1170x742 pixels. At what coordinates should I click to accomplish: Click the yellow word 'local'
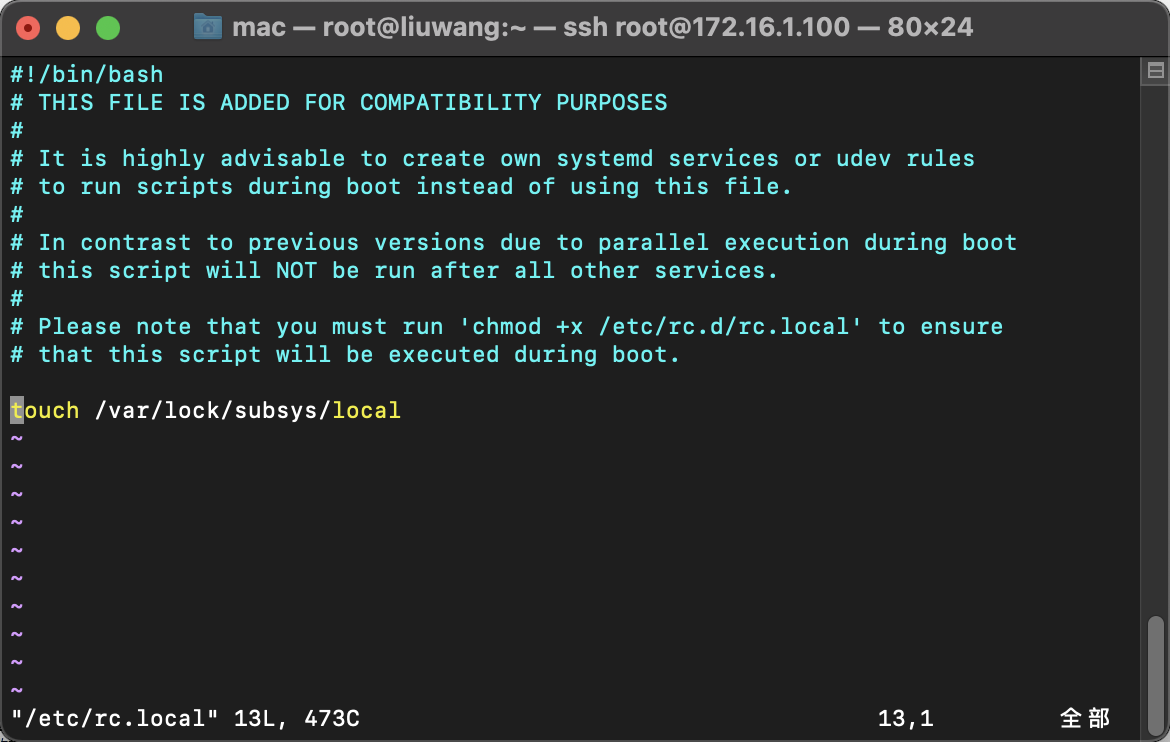click(367, 410)
